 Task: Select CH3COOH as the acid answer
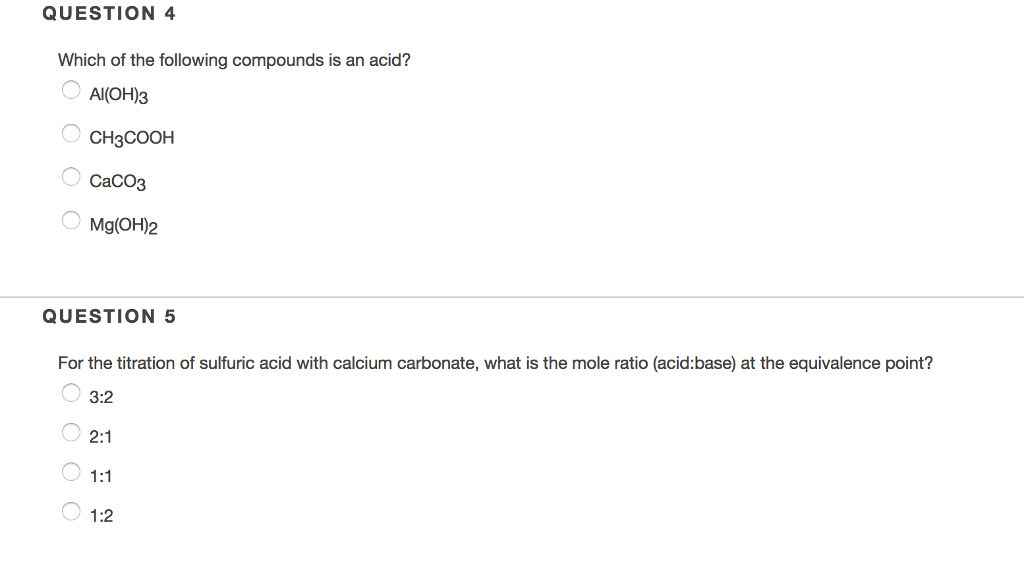point(70,132)
